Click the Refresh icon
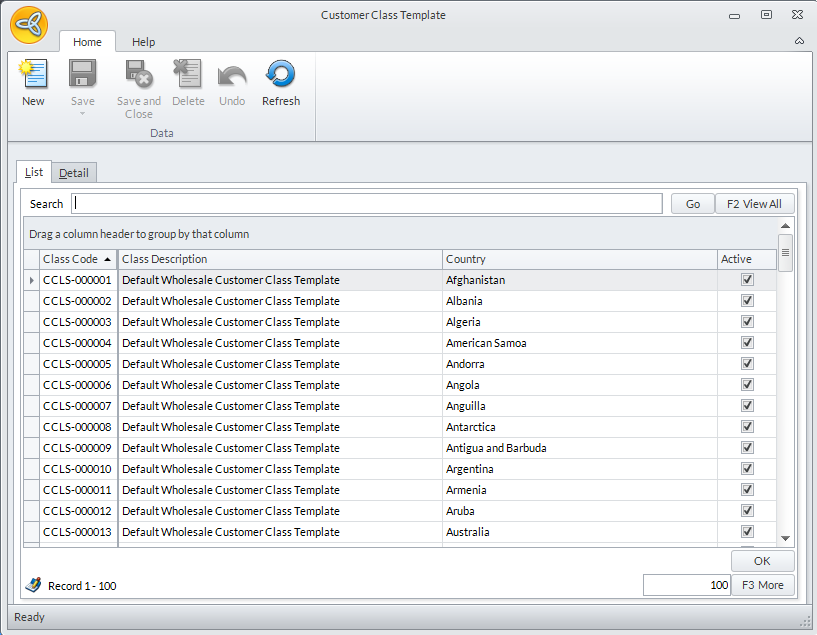 click(x=280, y=75)
